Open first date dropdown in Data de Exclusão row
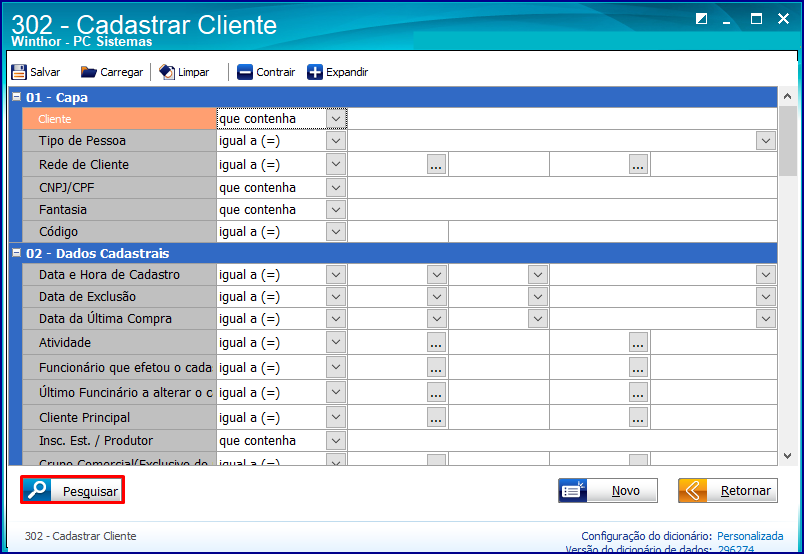 tap(437, 297)
